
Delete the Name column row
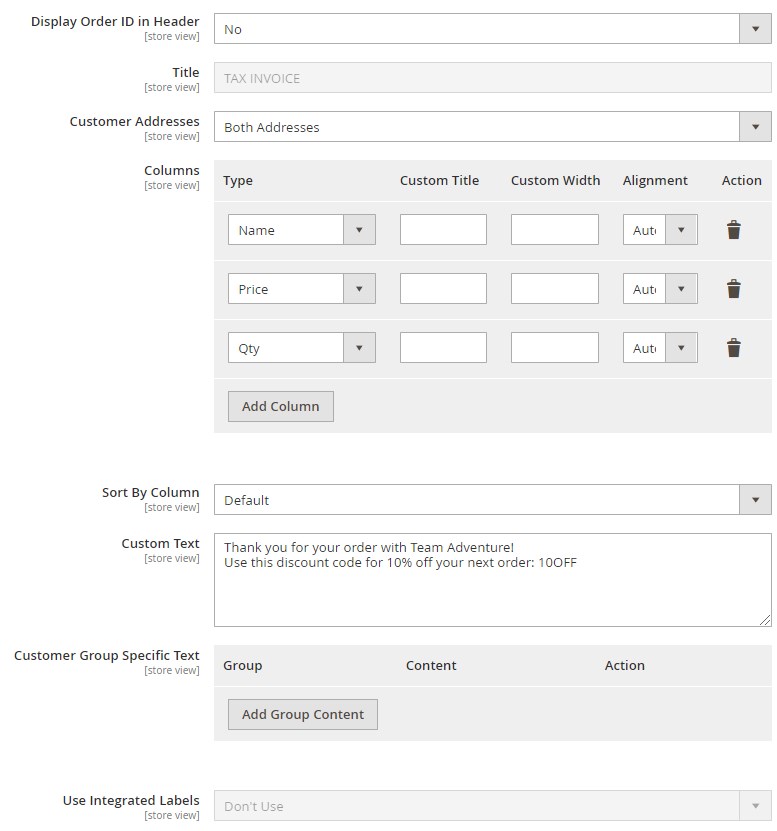pyautogui.click(x=733, y=230)
